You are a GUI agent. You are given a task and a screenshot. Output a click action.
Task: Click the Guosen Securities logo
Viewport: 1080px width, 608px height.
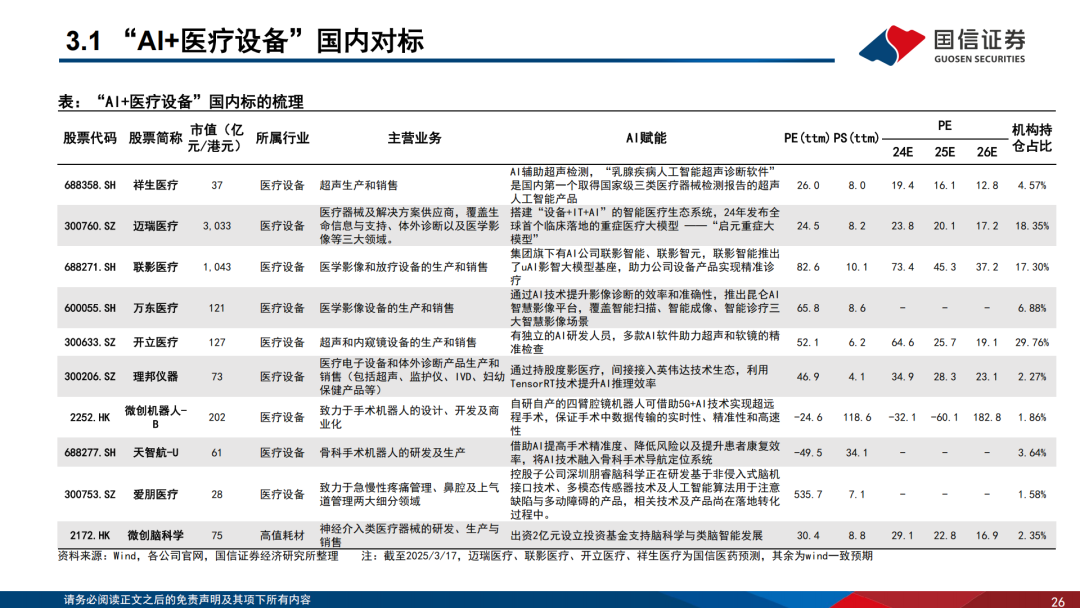tap(943, 45)
